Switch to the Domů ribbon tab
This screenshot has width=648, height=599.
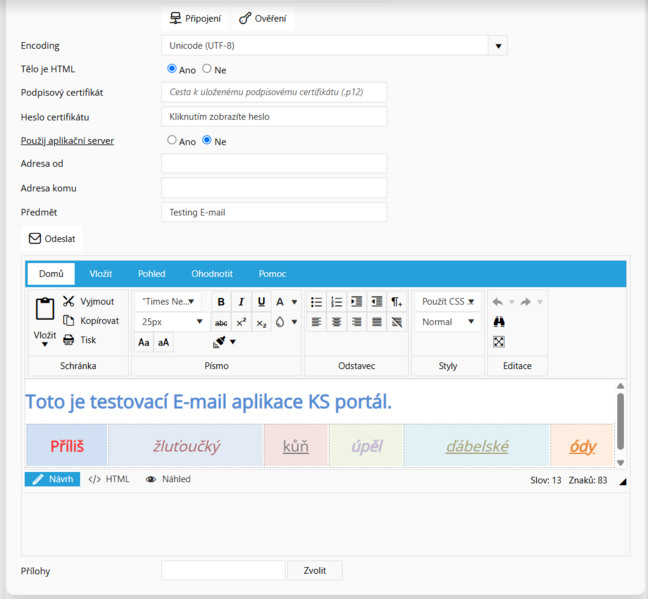click(x=51, y=274)
